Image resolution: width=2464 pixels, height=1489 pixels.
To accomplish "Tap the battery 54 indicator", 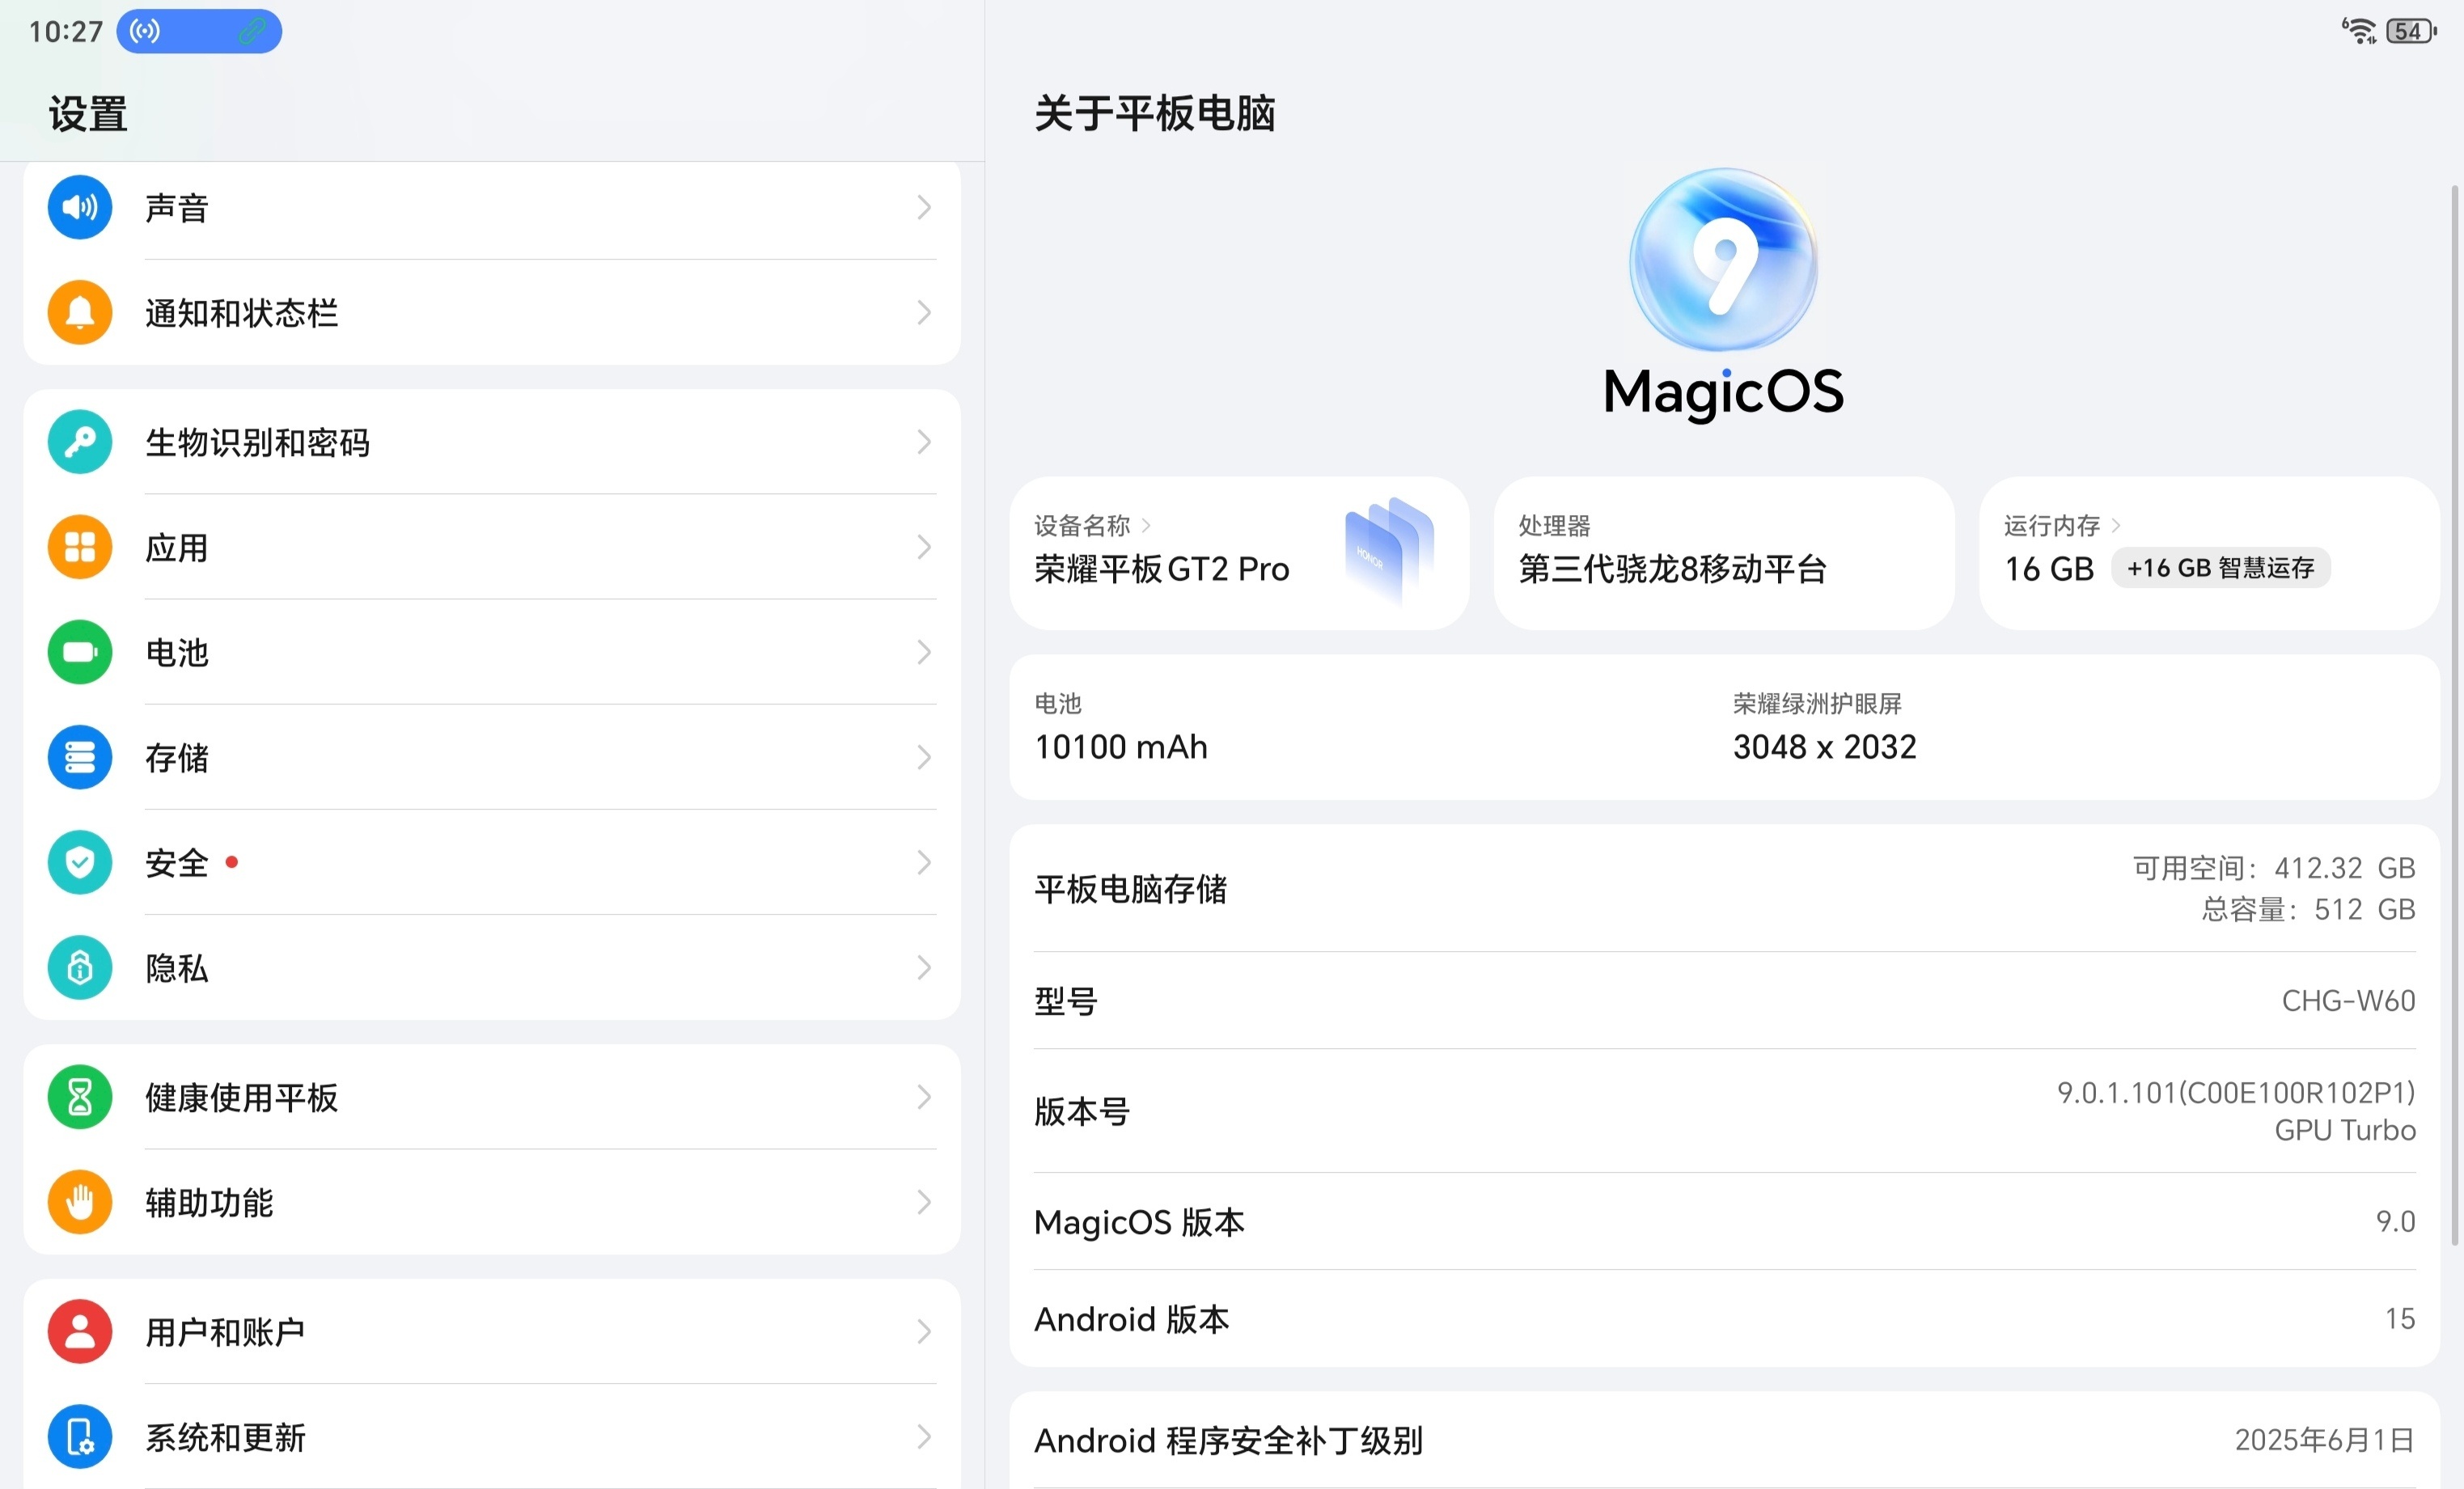I will 2412,31.
